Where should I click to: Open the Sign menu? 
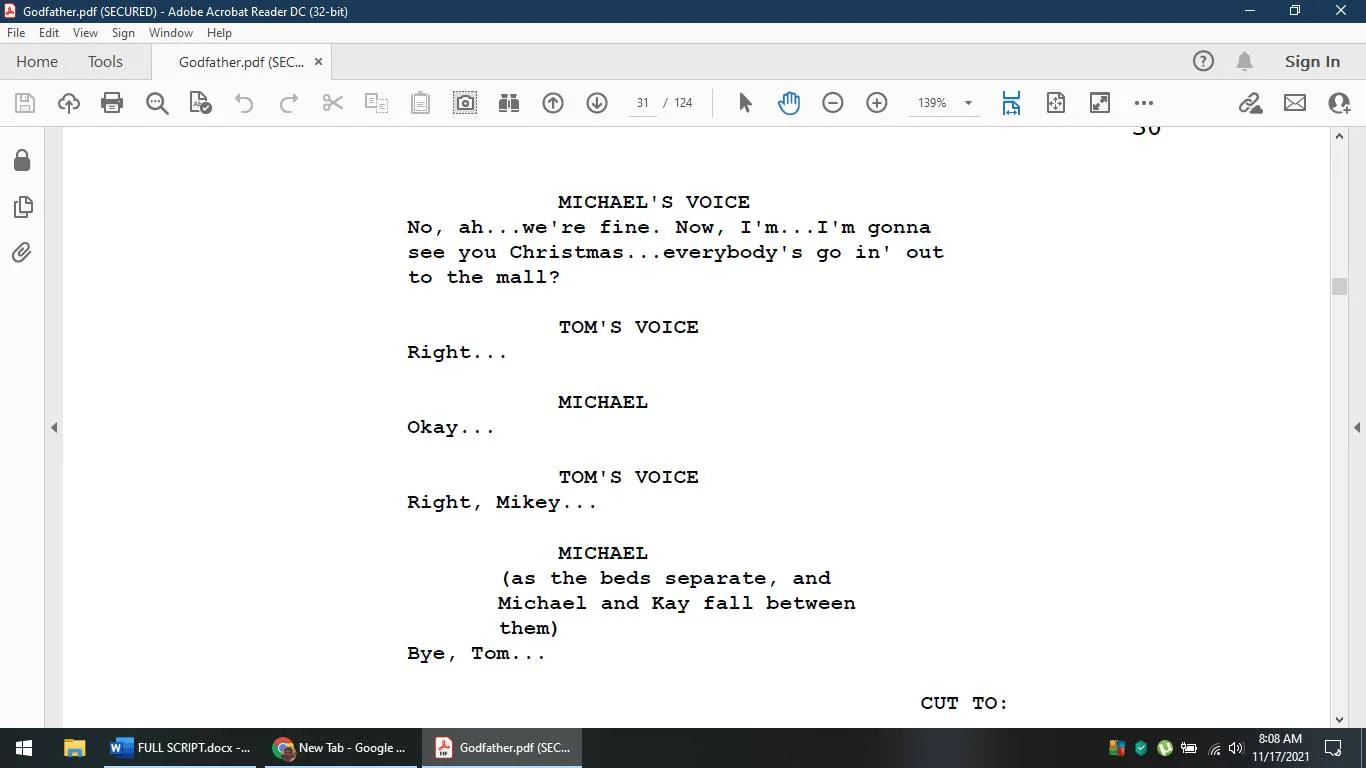[x=123, y=33]
